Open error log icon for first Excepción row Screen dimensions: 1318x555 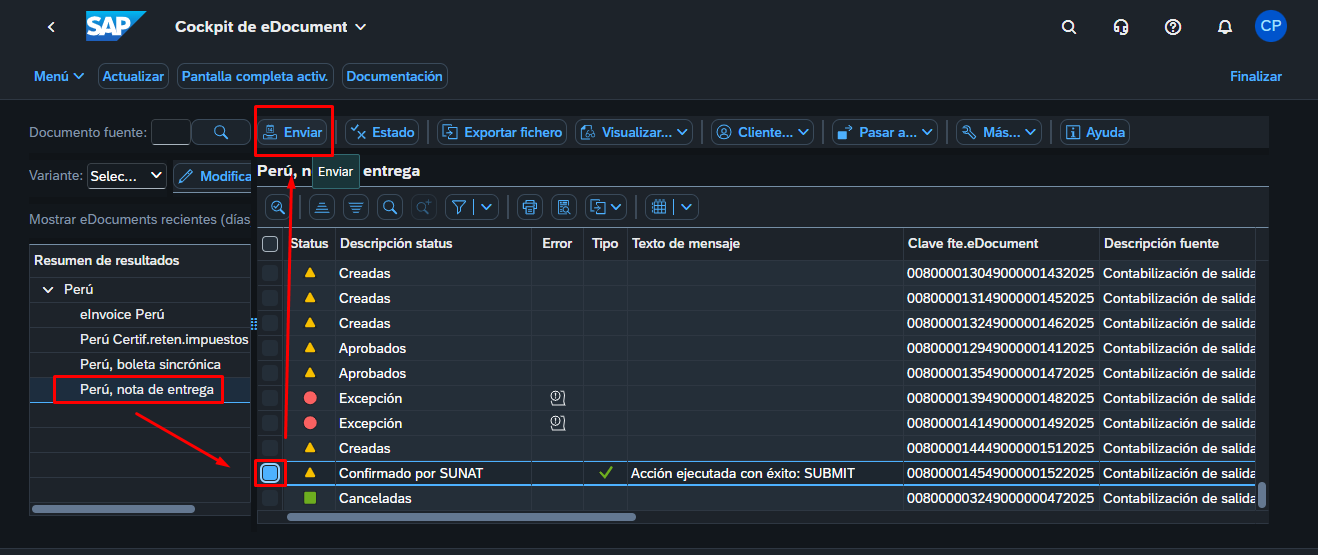pos(557,398)
